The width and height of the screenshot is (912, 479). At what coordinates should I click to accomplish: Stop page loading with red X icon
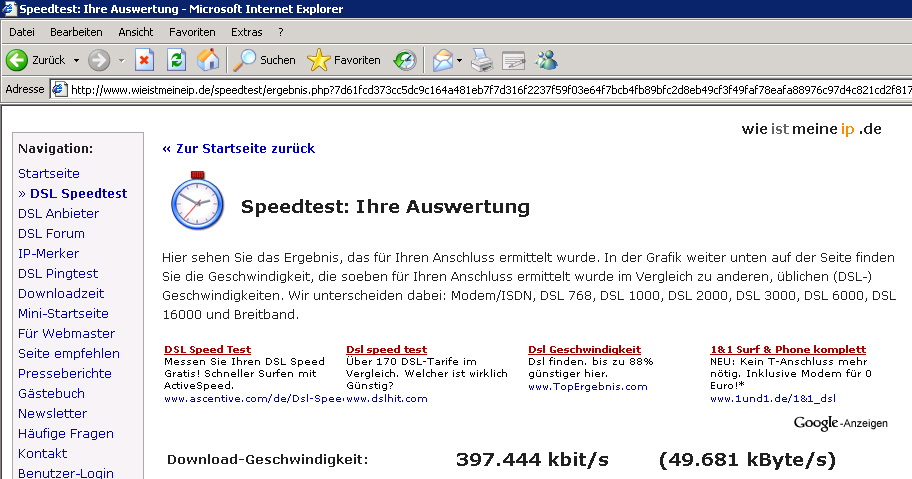click(x=144, y=60)
